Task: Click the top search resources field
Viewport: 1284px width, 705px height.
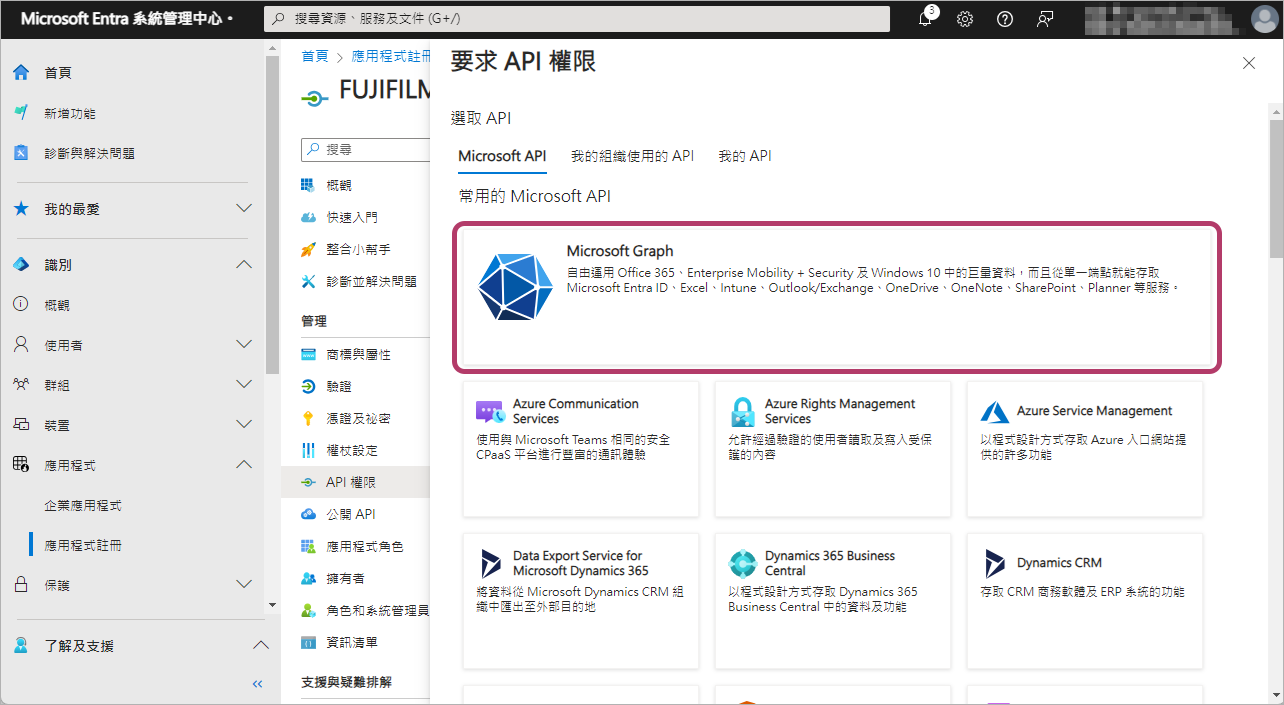Action: tap(577, 19)
